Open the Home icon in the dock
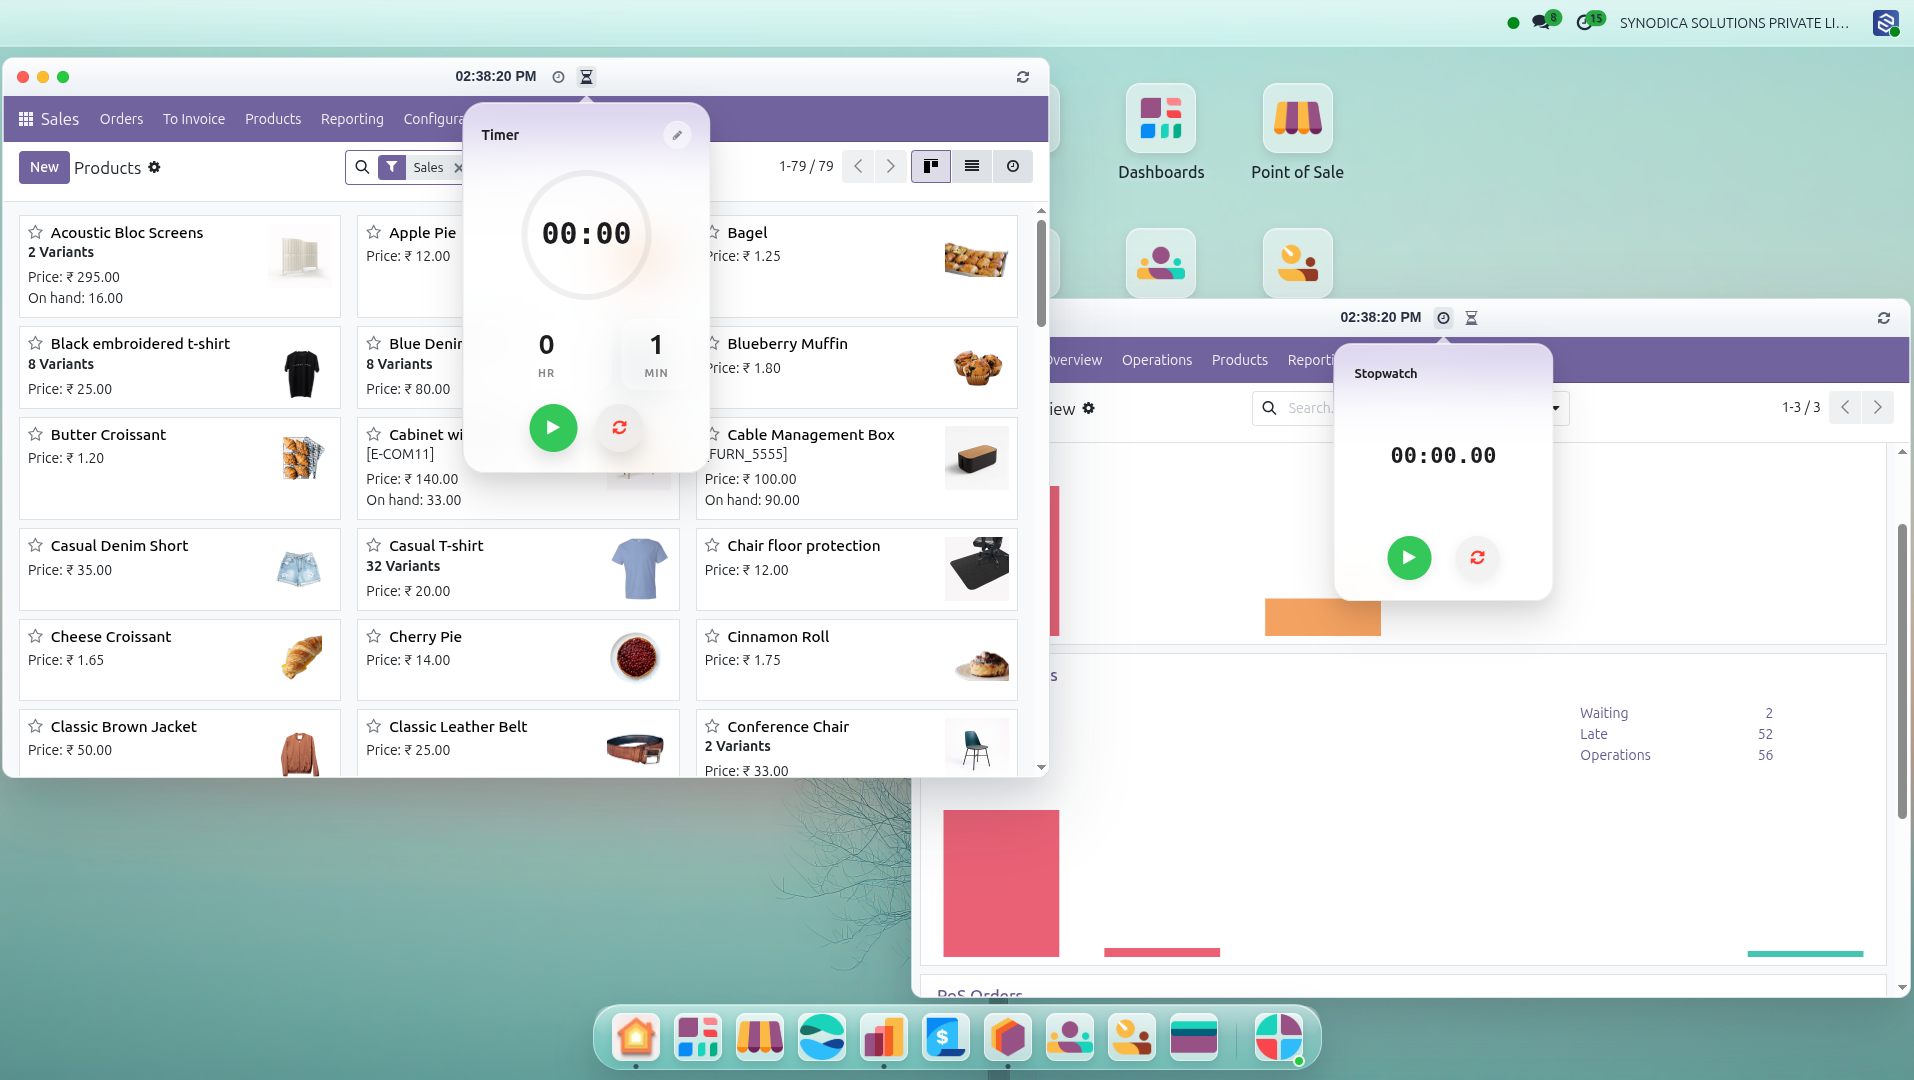This screenshot has width=1914, height=1080. (636, 1037)
